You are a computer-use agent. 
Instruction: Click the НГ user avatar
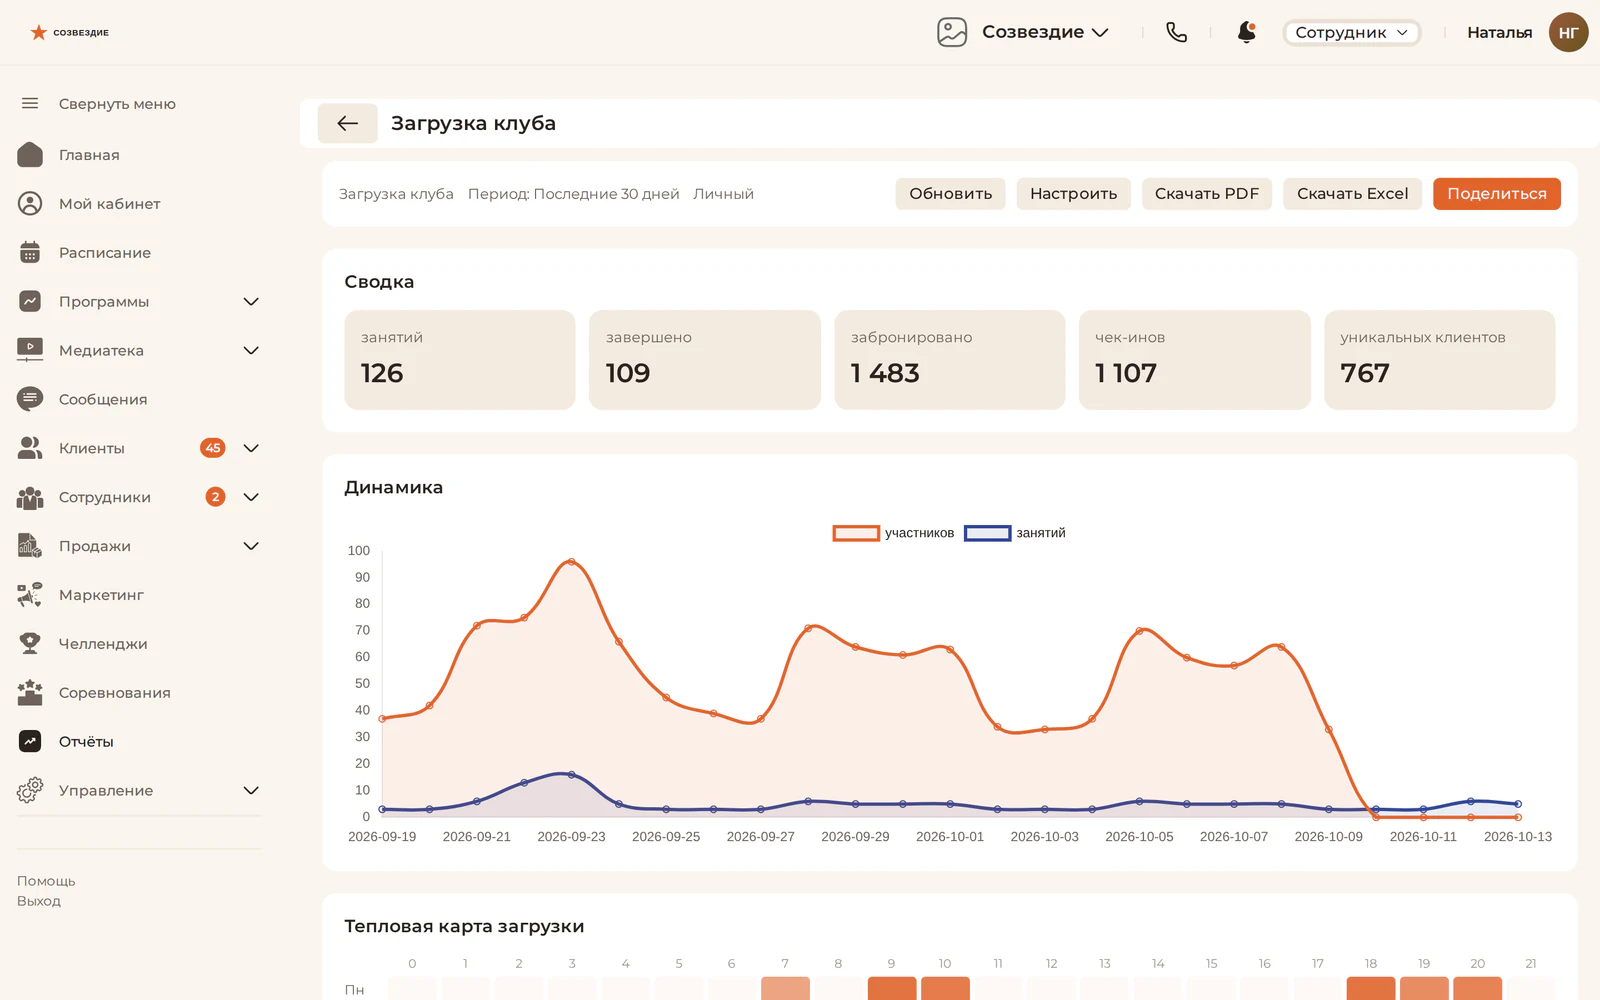click(x=1568, y=32)
